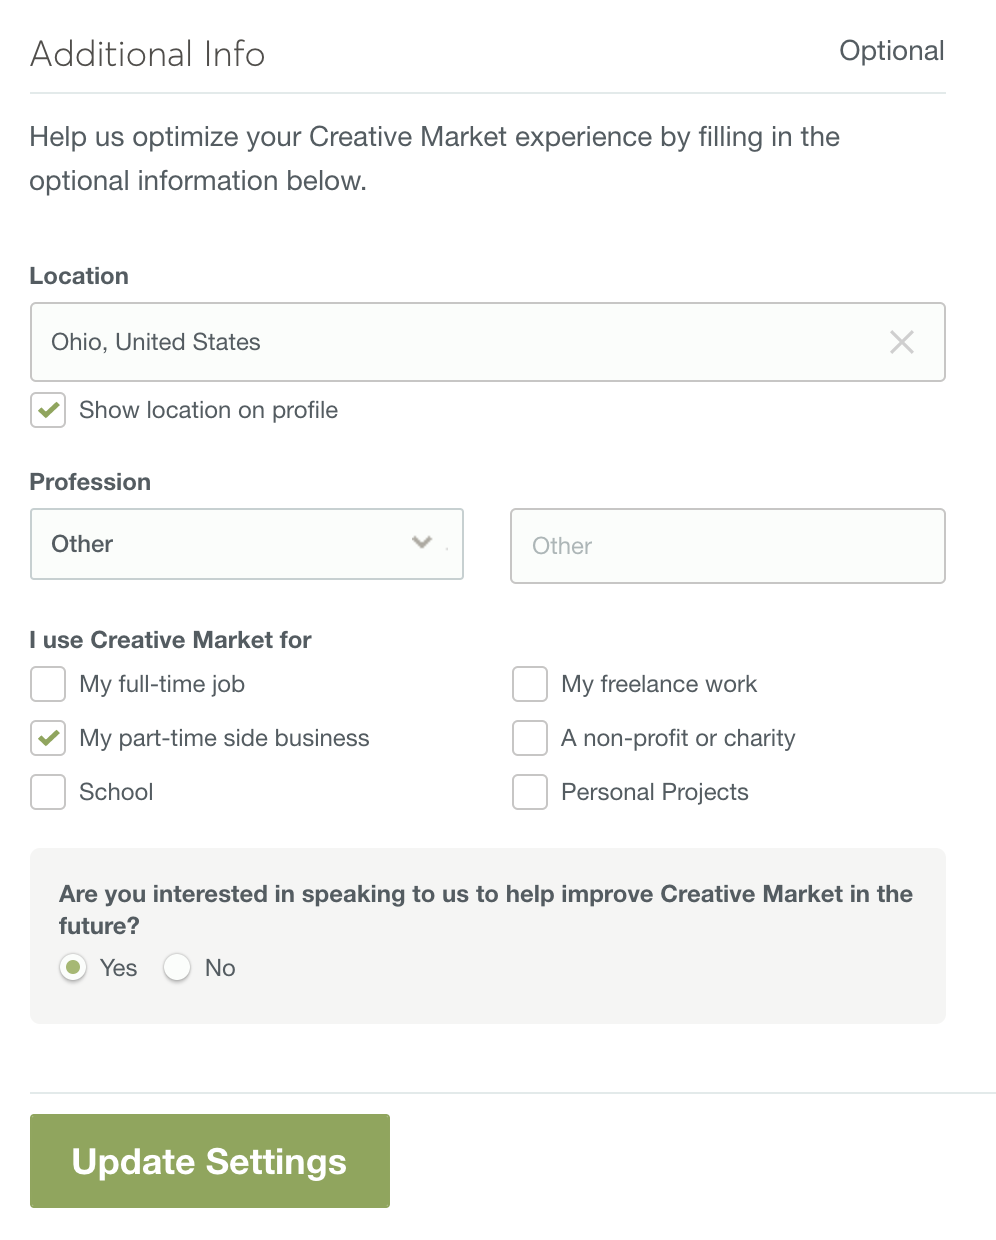Check the School option
The width and height of the screenshot is (996, 1240).
click(48, 792)
